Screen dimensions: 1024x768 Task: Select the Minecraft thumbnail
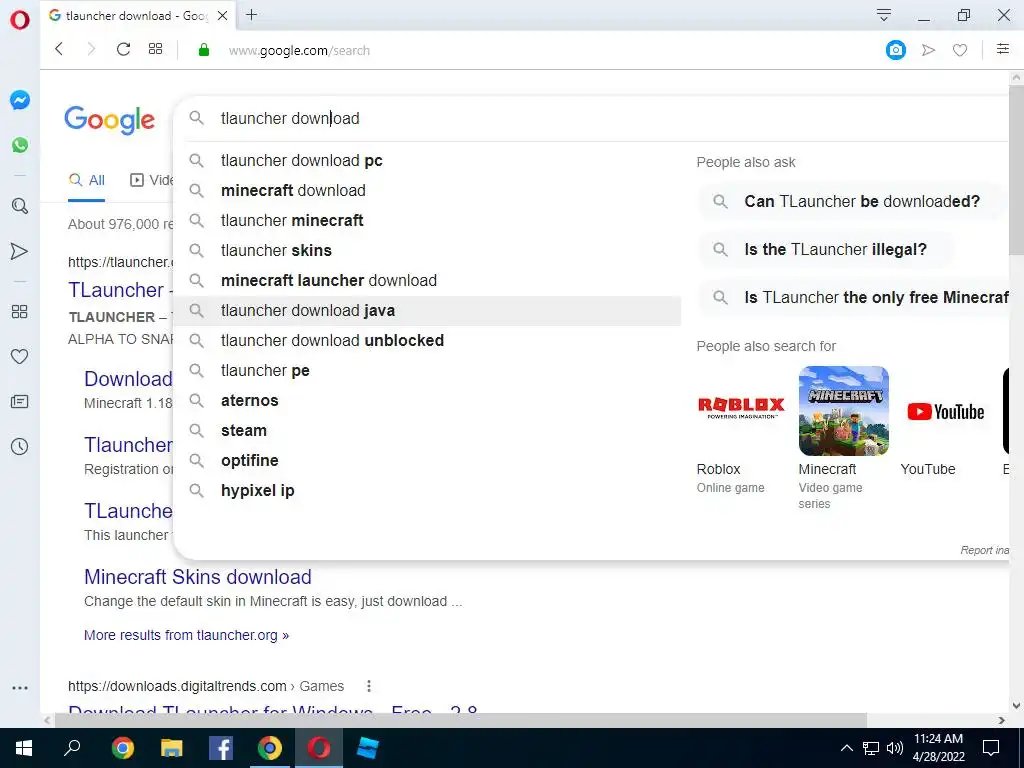coord(843,411)
